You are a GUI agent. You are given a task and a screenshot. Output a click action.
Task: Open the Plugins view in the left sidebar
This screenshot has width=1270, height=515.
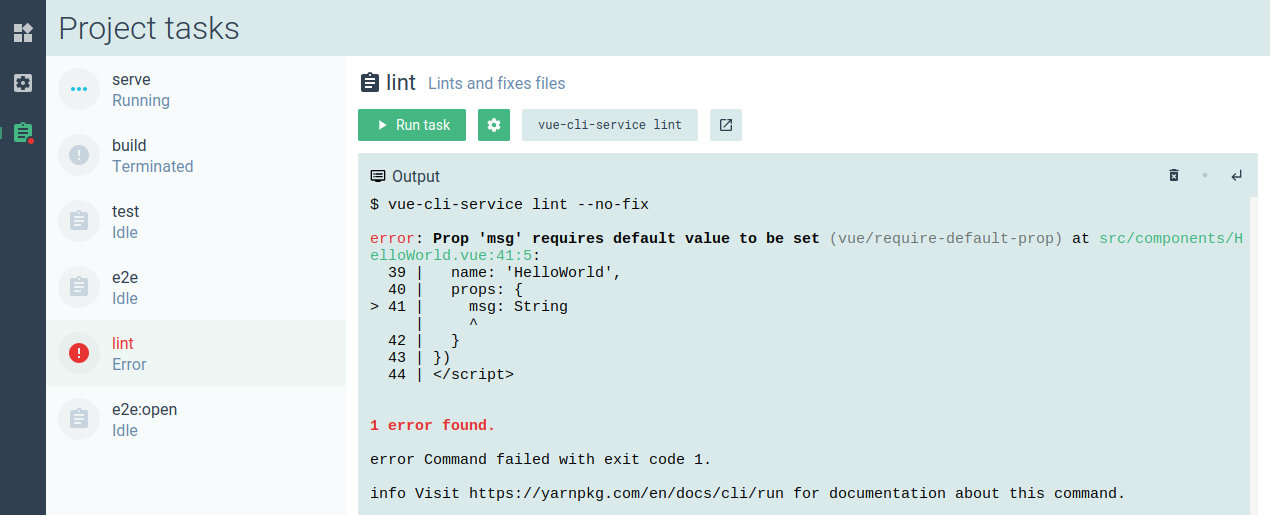tap(23, 33)
